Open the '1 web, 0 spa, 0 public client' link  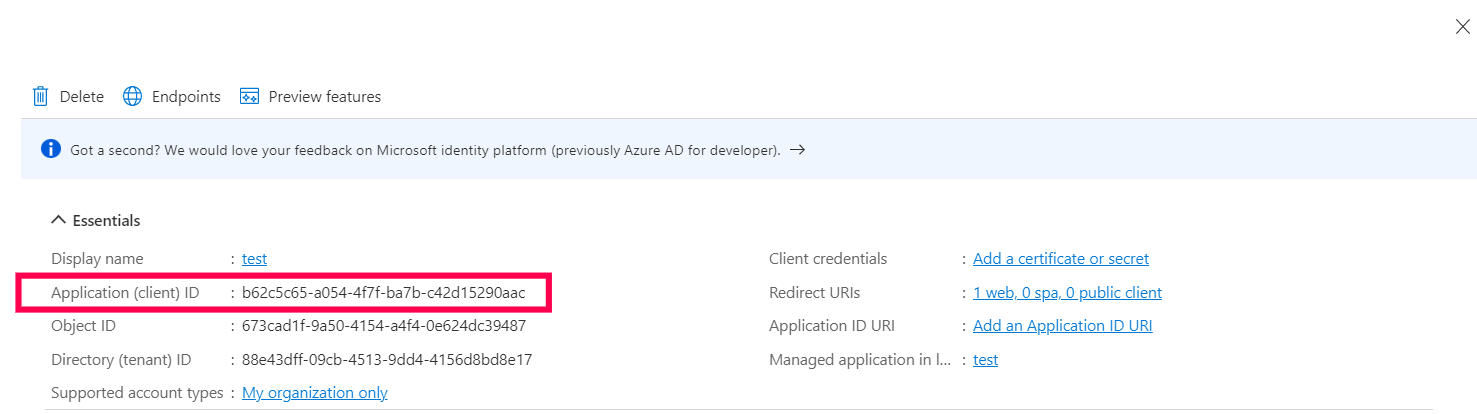point(1067,293)
